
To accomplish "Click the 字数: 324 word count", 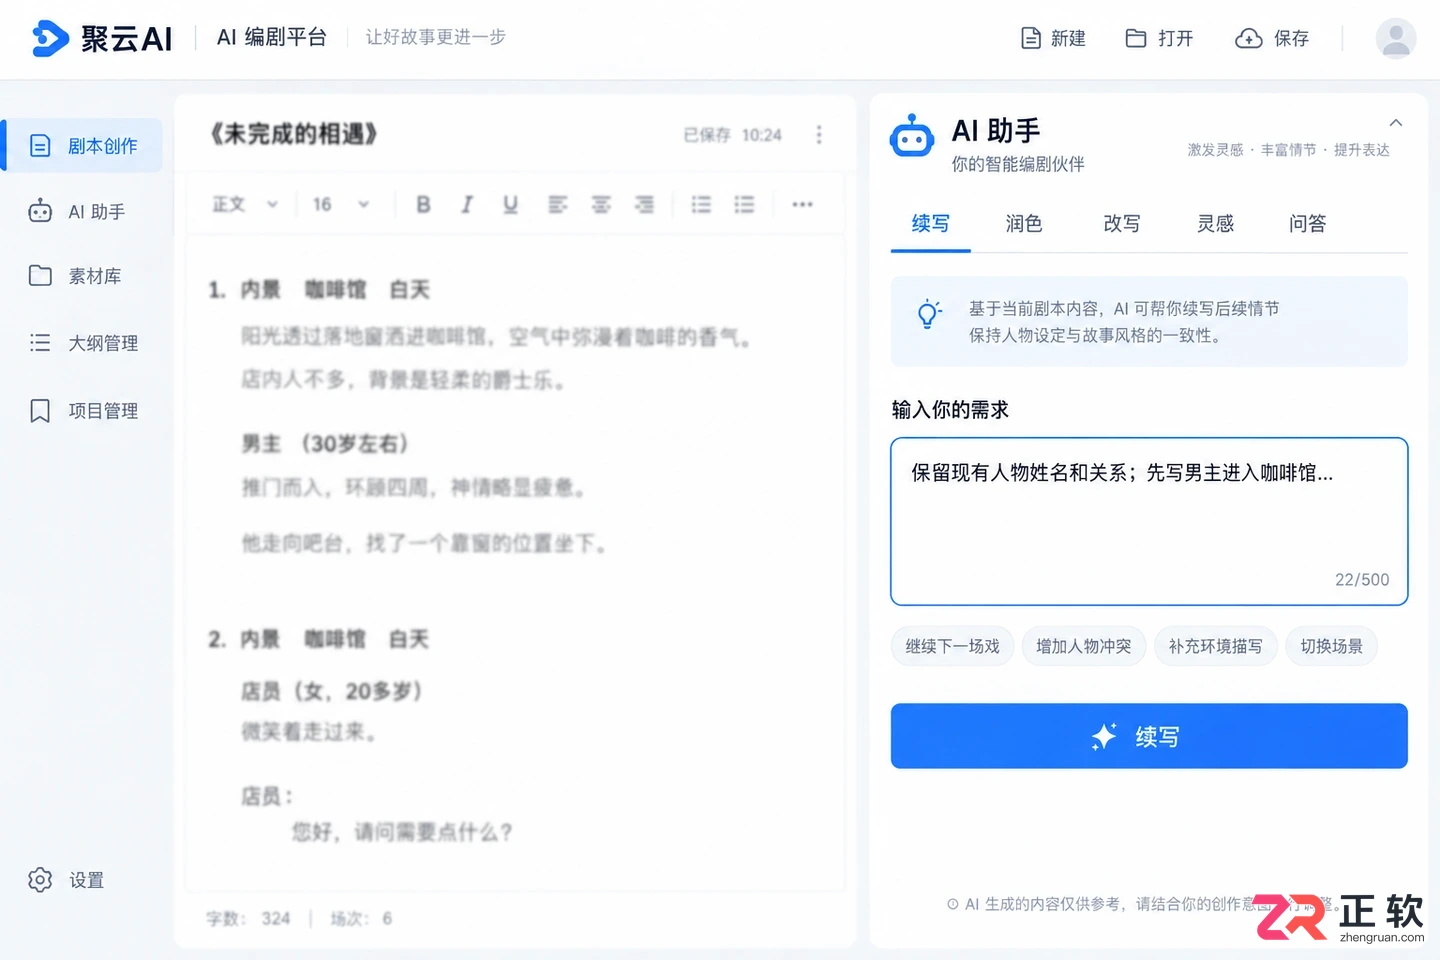I will [248, 918].
